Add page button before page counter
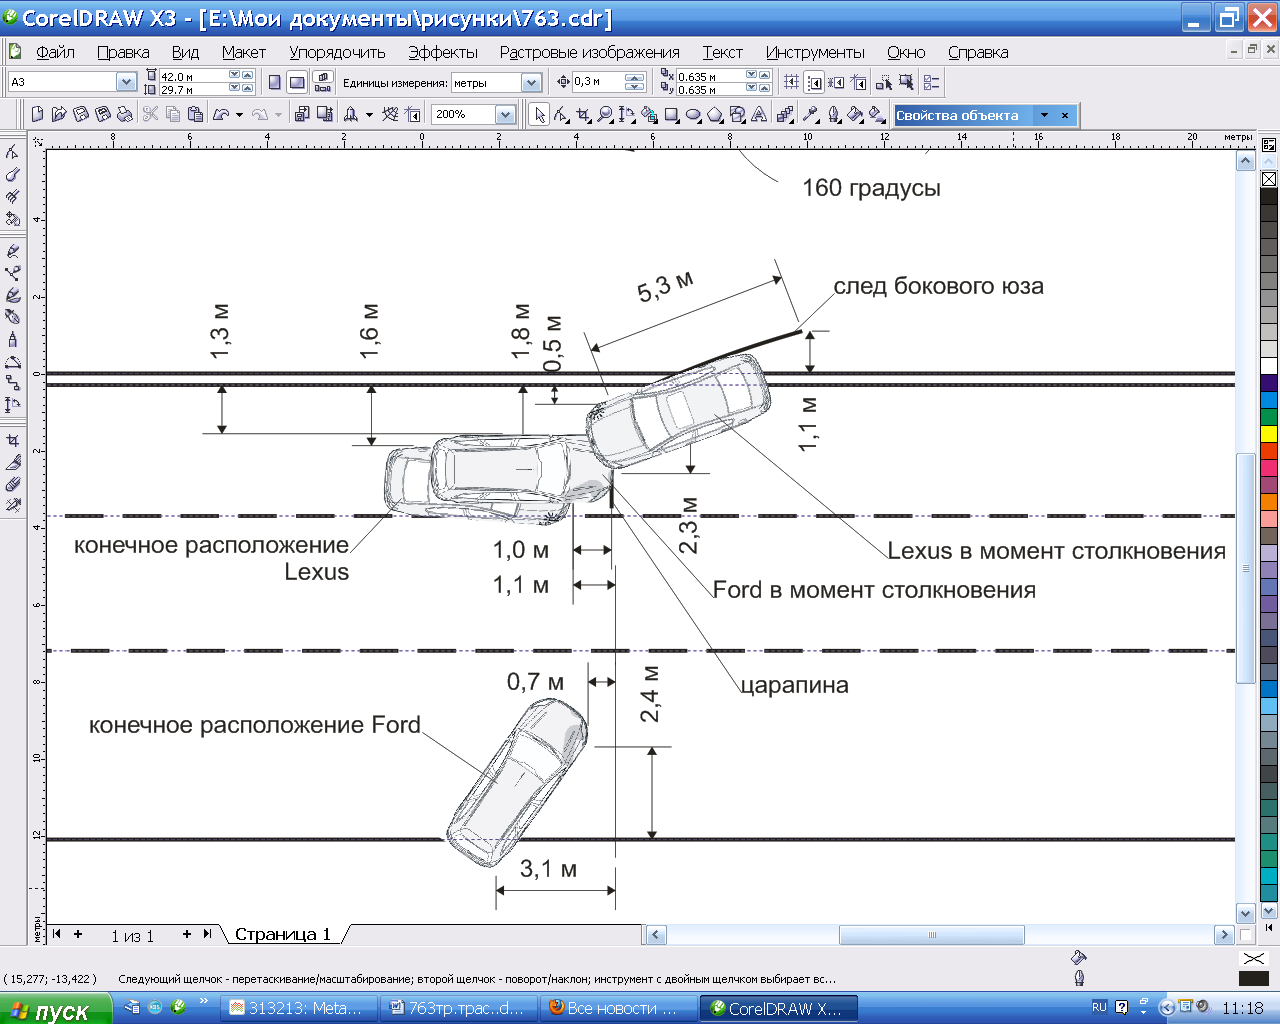 [x=78, y=934]
